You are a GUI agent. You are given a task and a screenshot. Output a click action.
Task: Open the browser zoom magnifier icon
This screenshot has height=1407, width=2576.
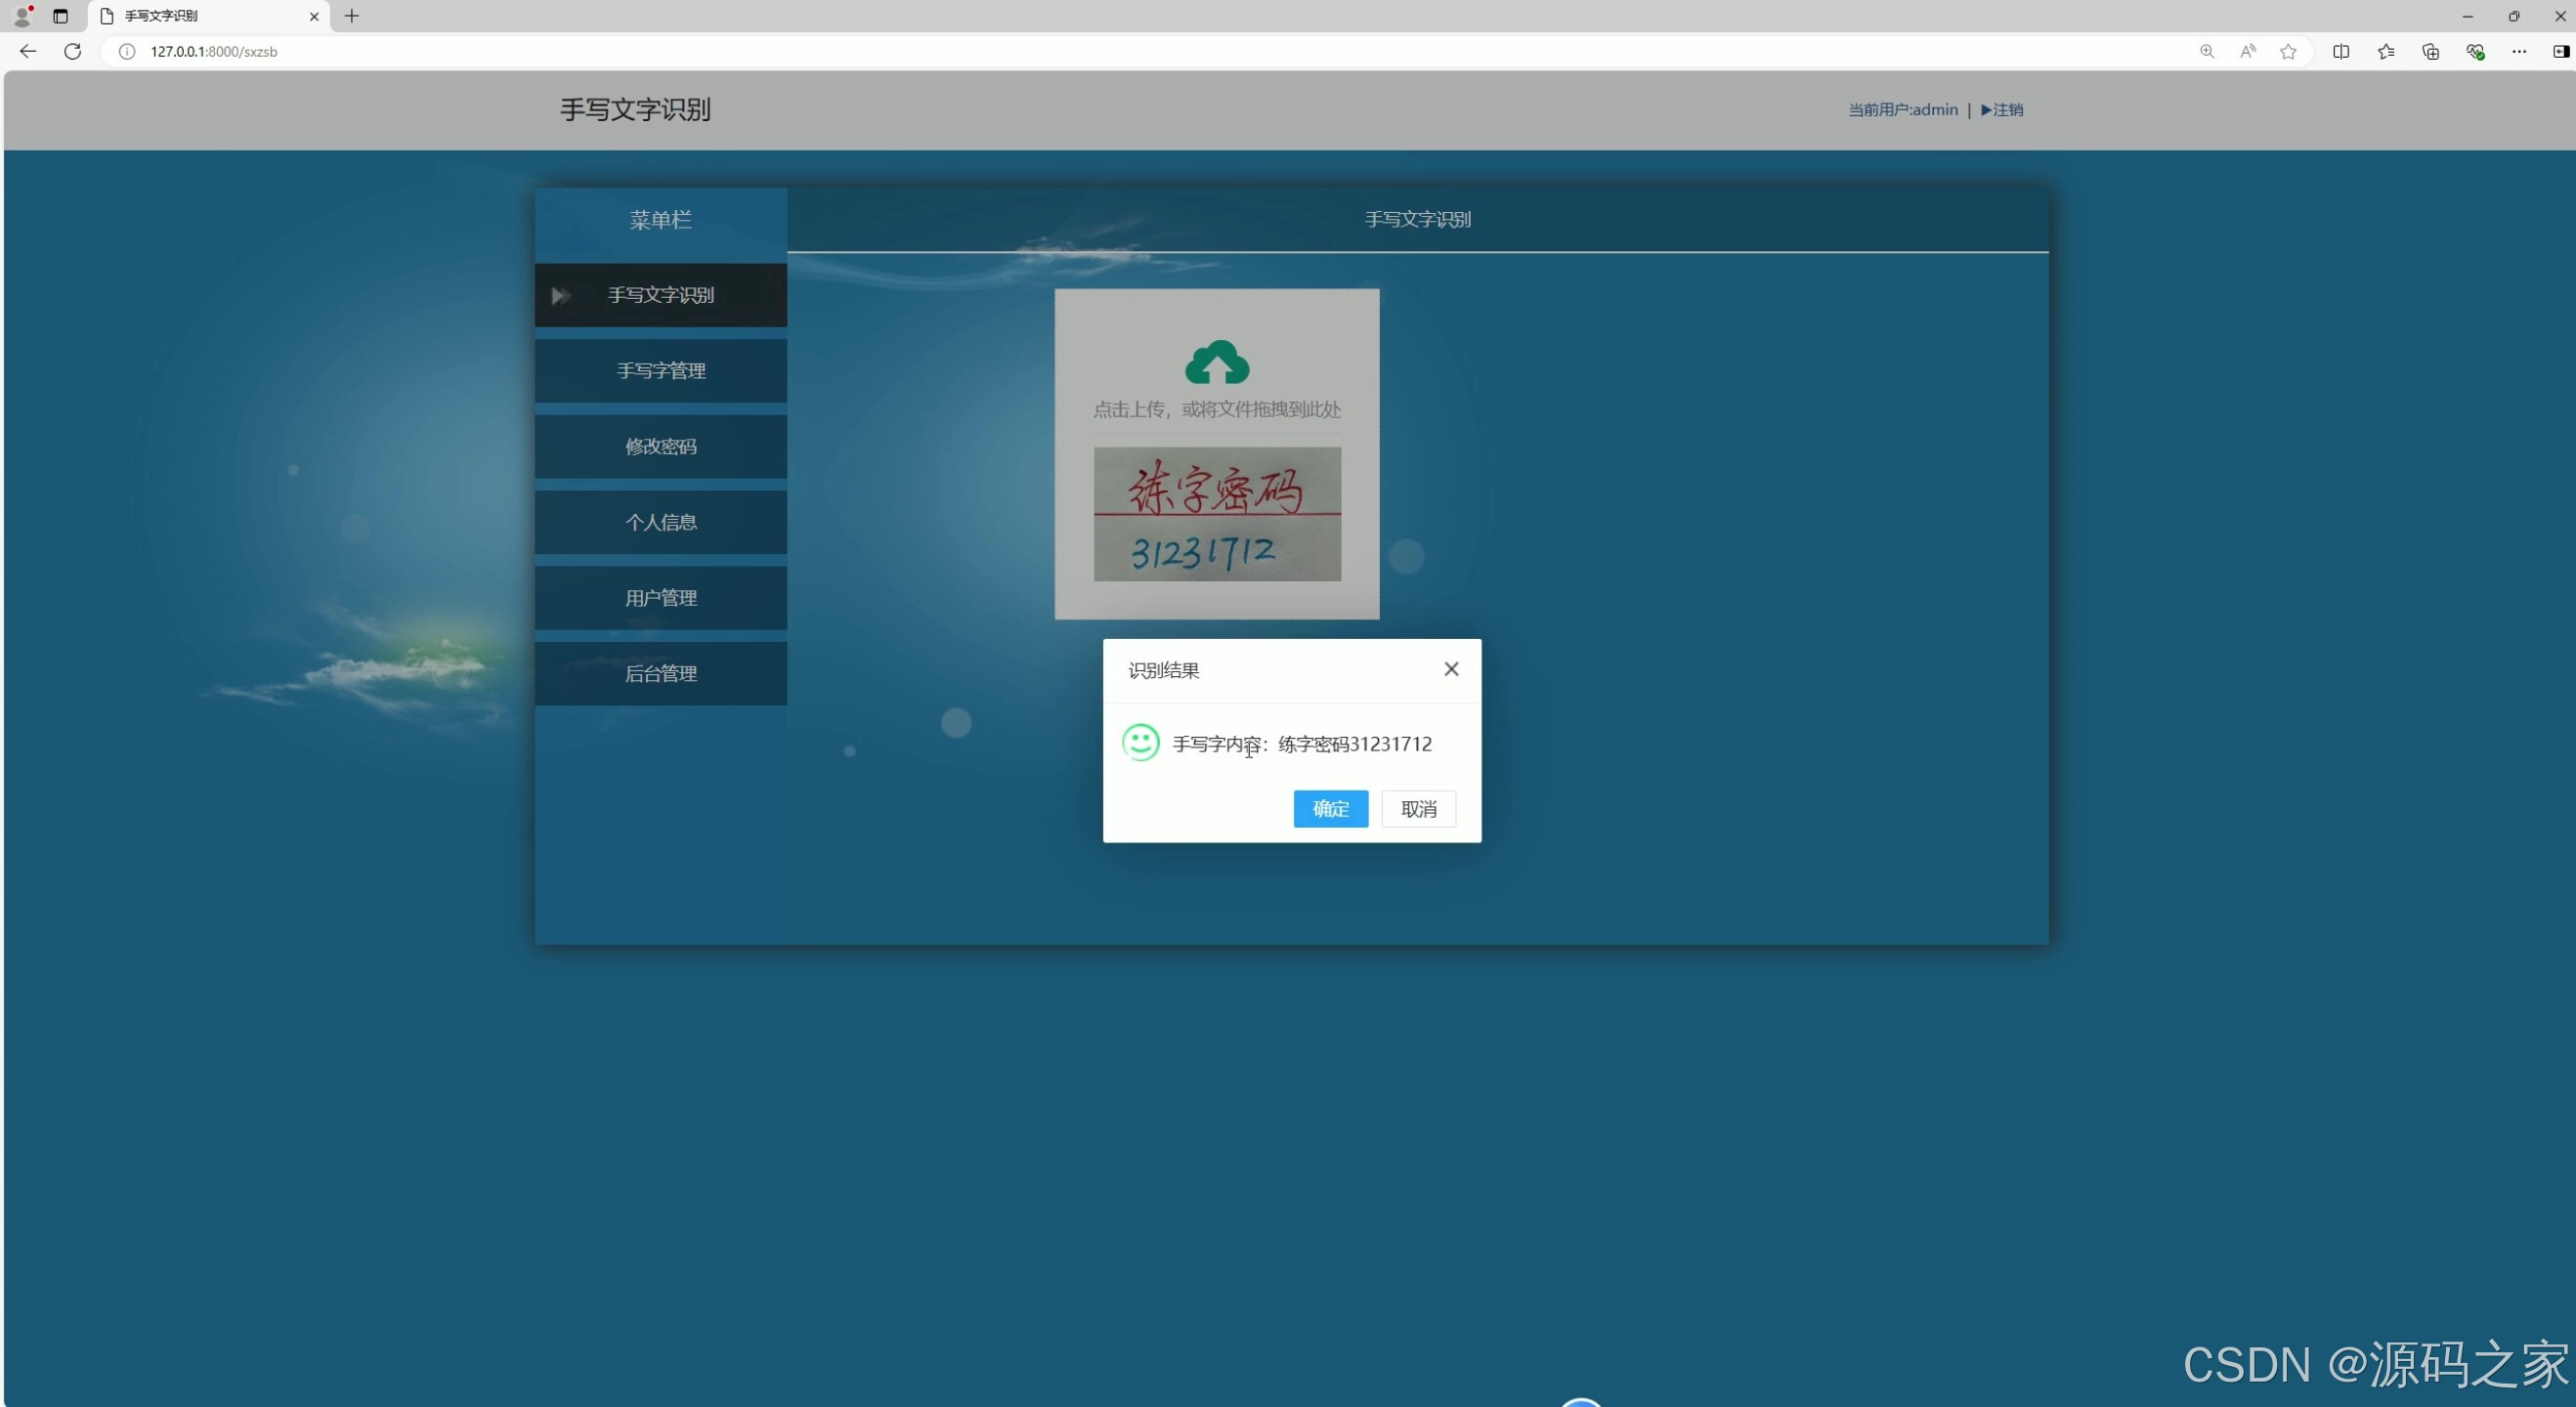[x=2206, y=51]
